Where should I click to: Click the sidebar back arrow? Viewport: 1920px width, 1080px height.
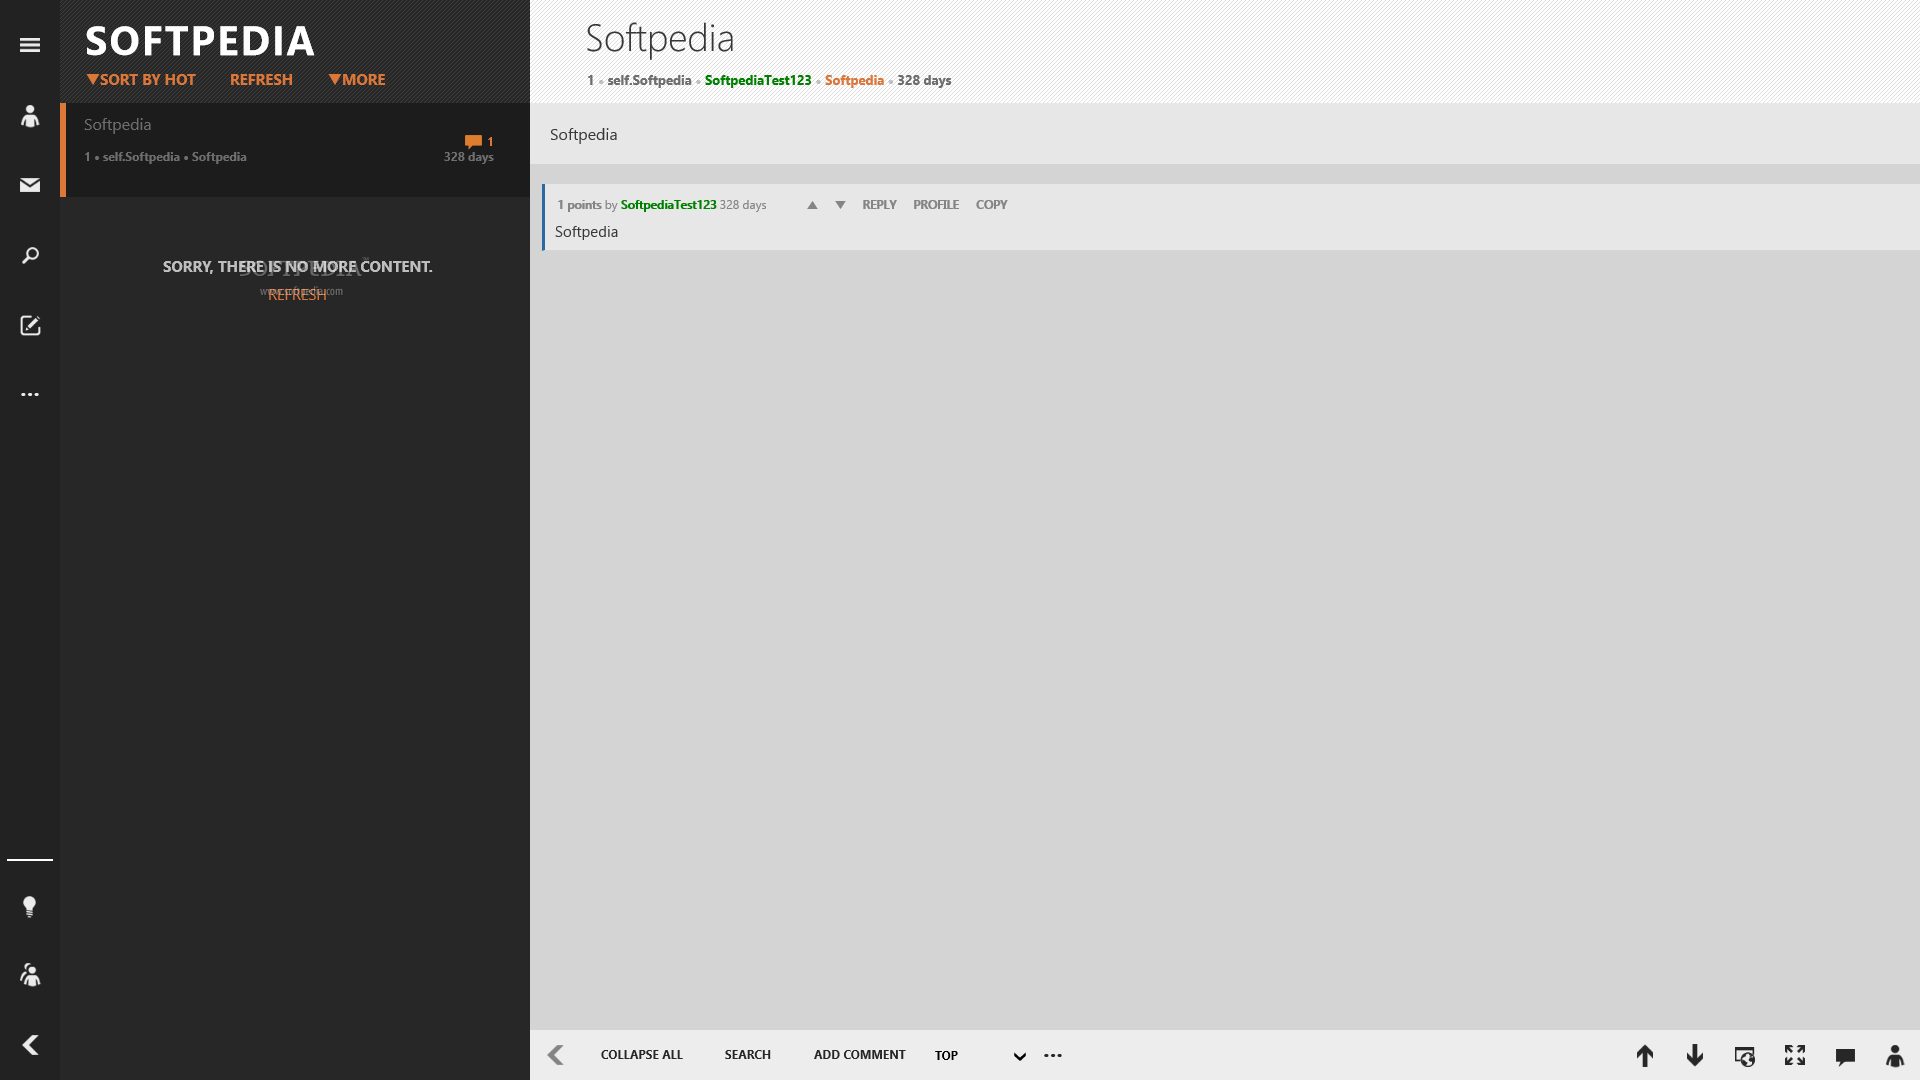[x=30, y=1045]
